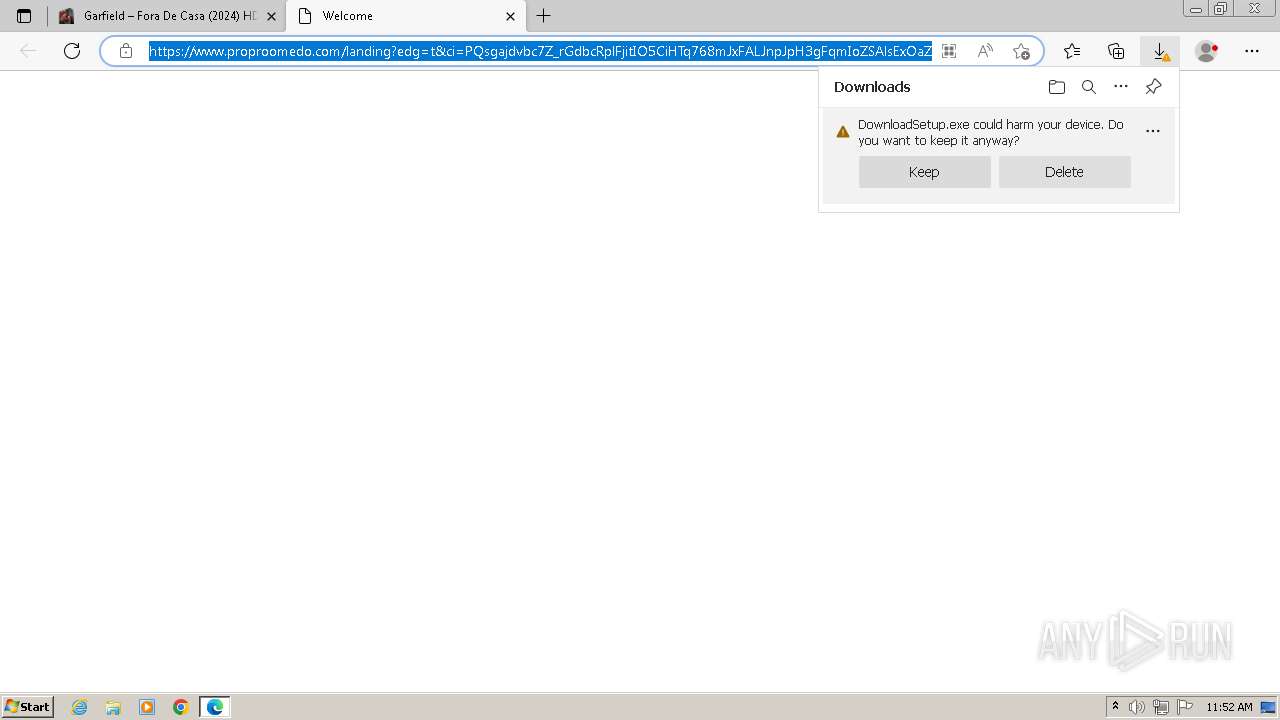This screenshot has height=720, width=1280.
Task: Open more actions for DownloadSetup.exe
Action: 1153,131
